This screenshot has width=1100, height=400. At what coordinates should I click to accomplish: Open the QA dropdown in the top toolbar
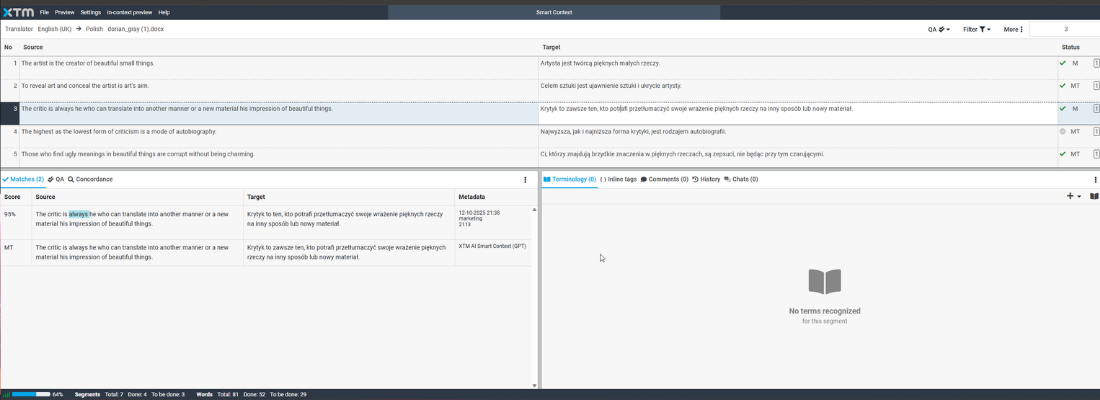[937, 29]
